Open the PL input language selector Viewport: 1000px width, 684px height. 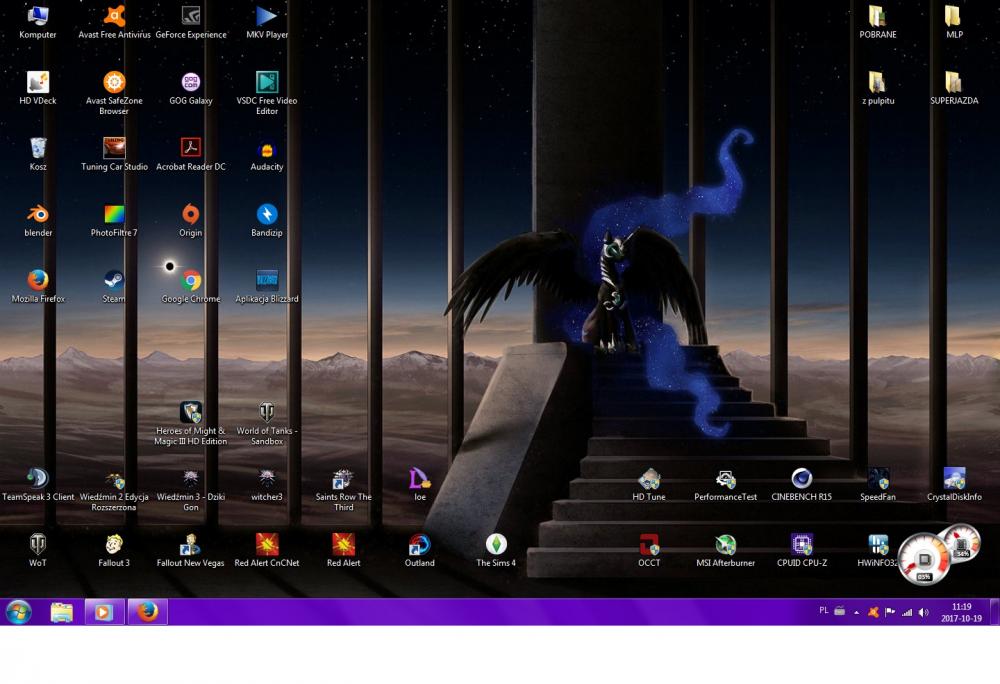click(824, 610)
